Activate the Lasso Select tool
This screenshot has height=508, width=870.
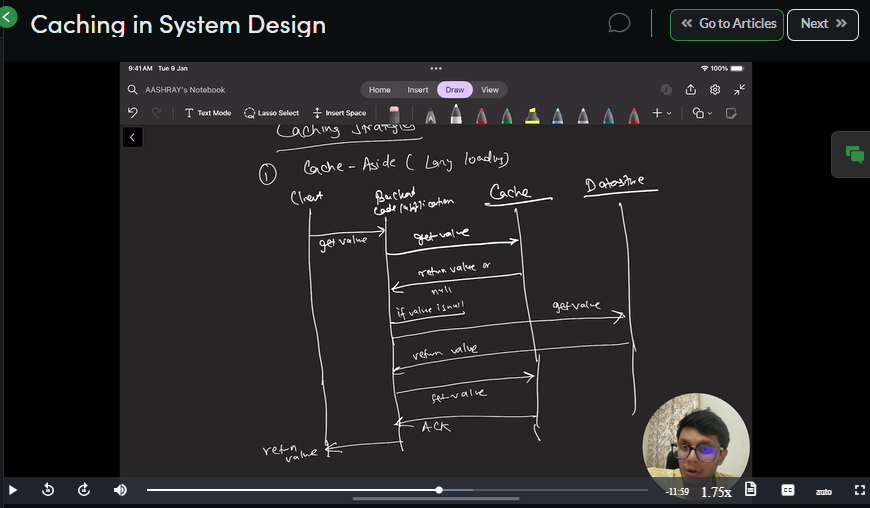coord(271,113)
